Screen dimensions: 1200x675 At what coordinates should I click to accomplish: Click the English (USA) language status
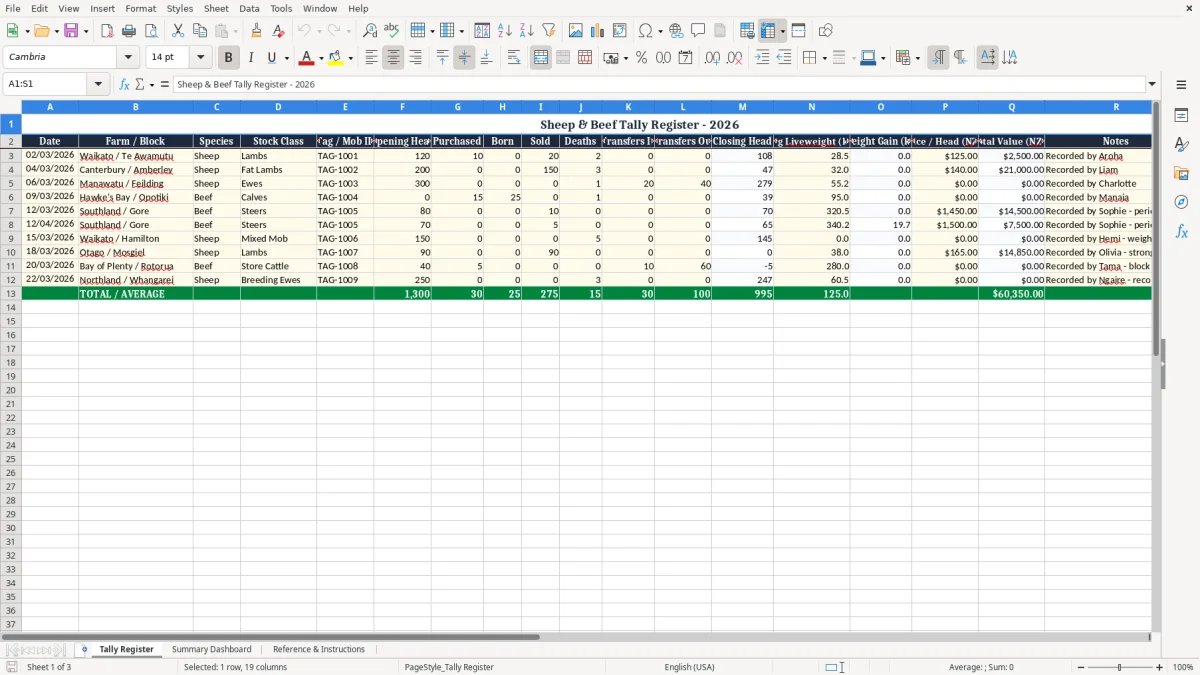(690, 667)
